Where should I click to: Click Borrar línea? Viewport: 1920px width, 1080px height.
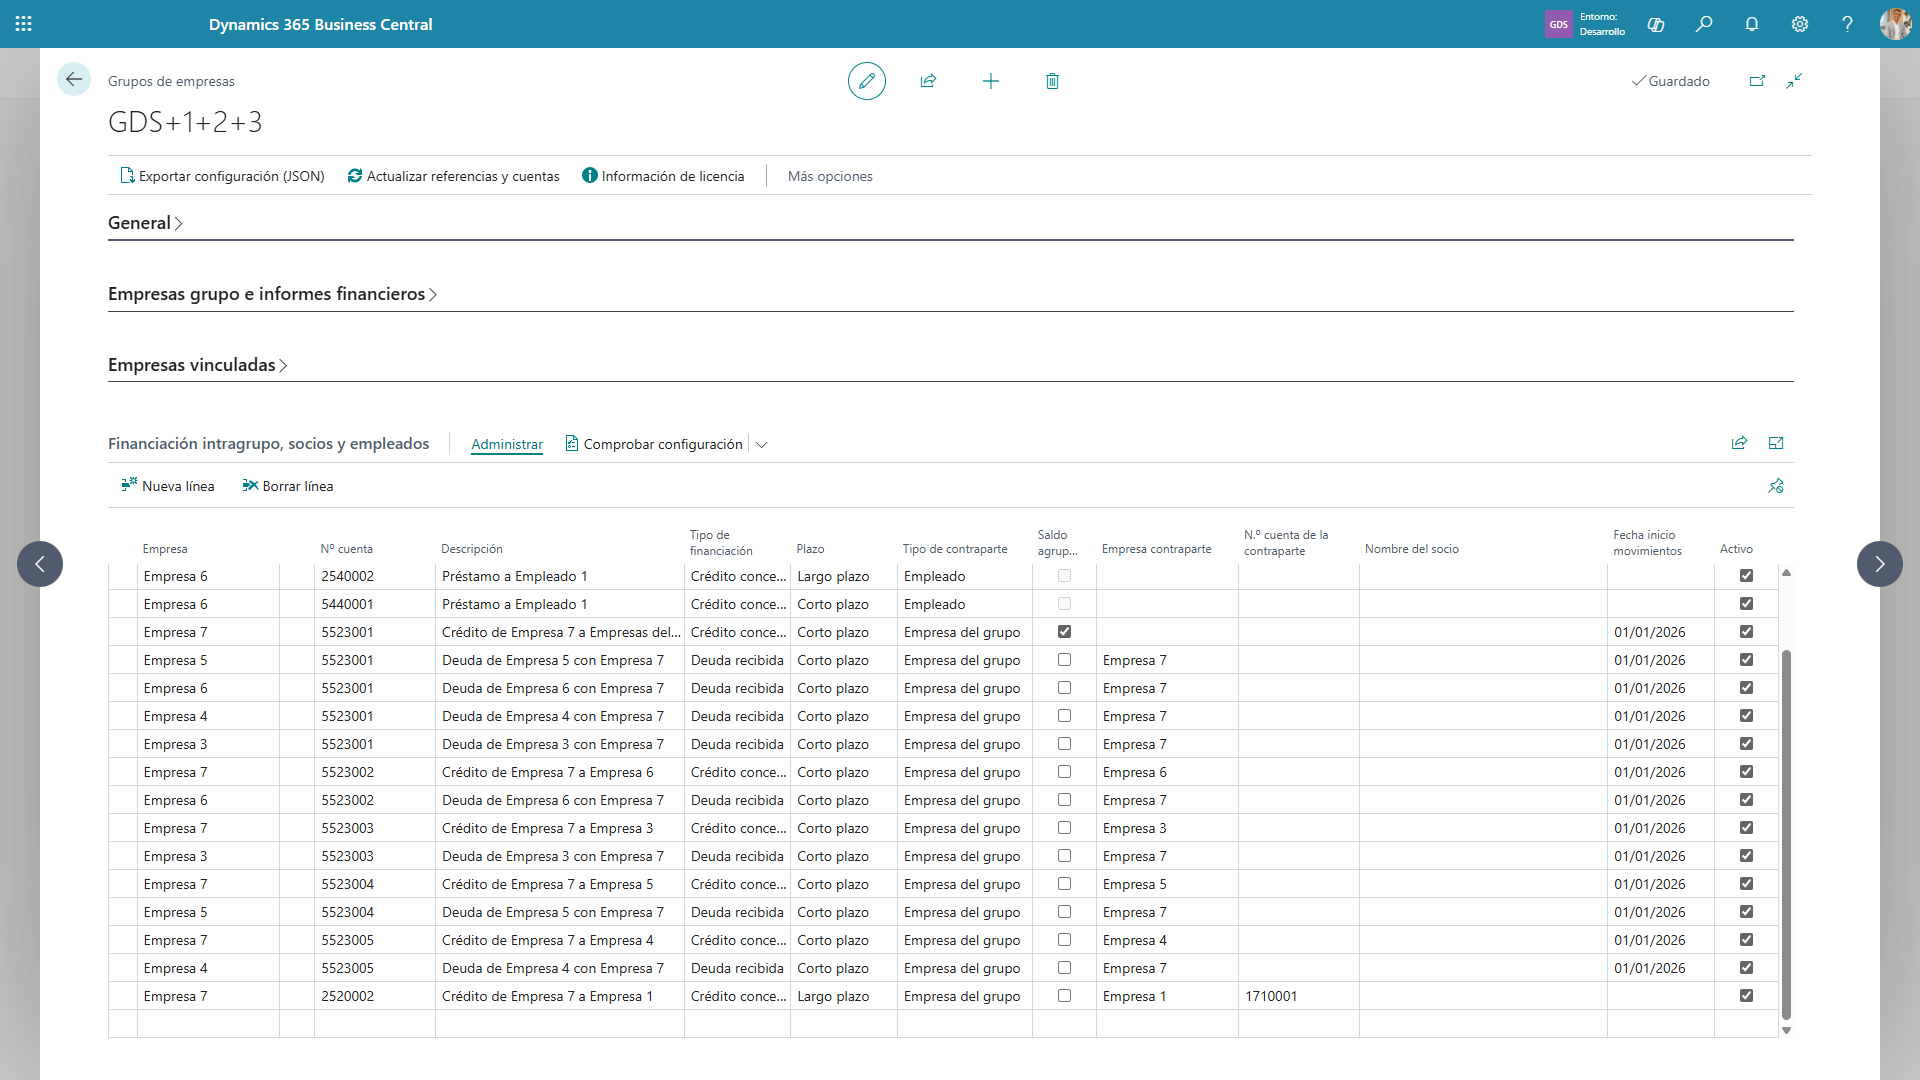tap(288, 486)
